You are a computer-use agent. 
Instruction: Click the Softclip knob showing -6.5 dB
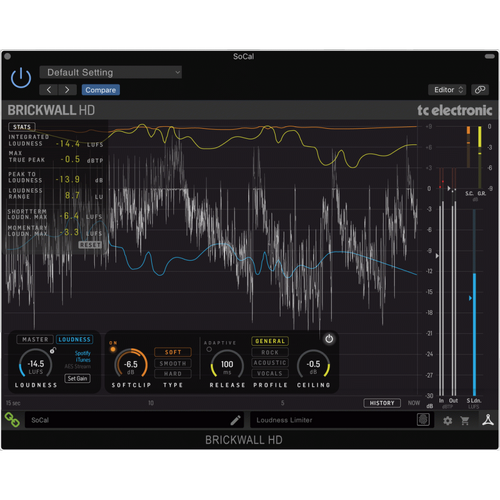[x=131, y=365]
